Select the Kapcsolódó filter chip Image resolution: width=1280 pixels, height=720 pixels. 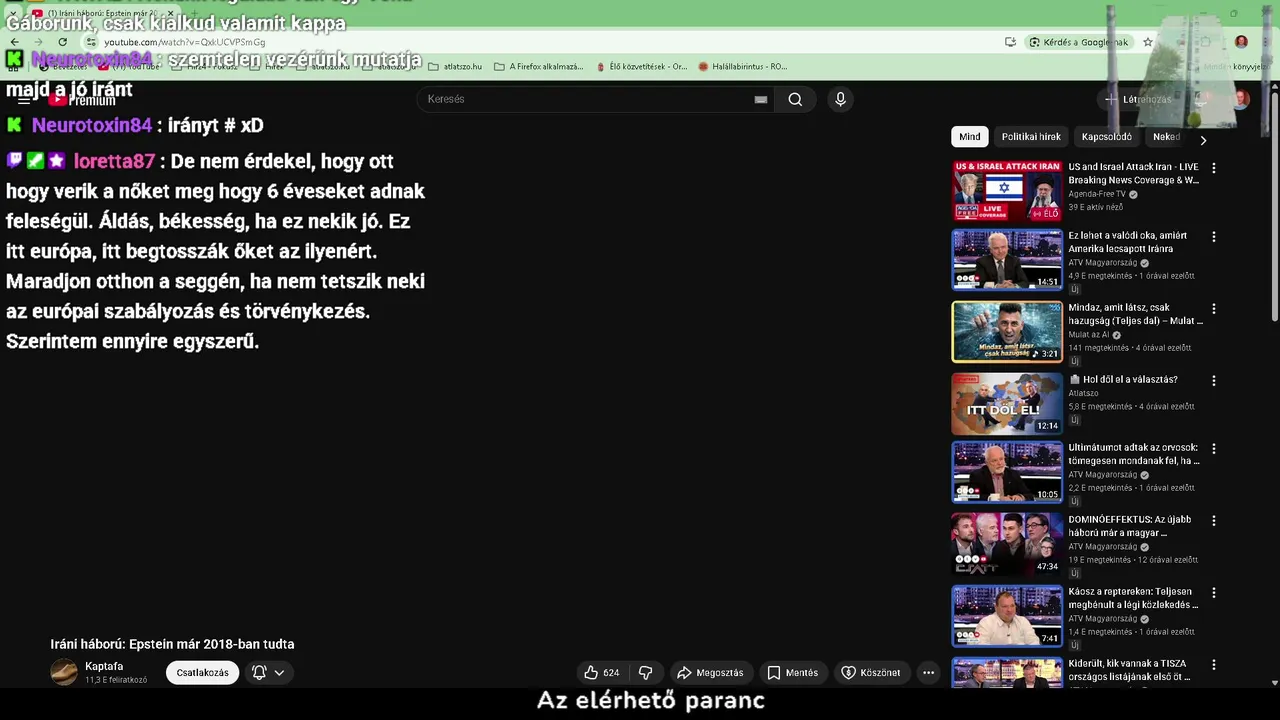tap(1106, 137)
